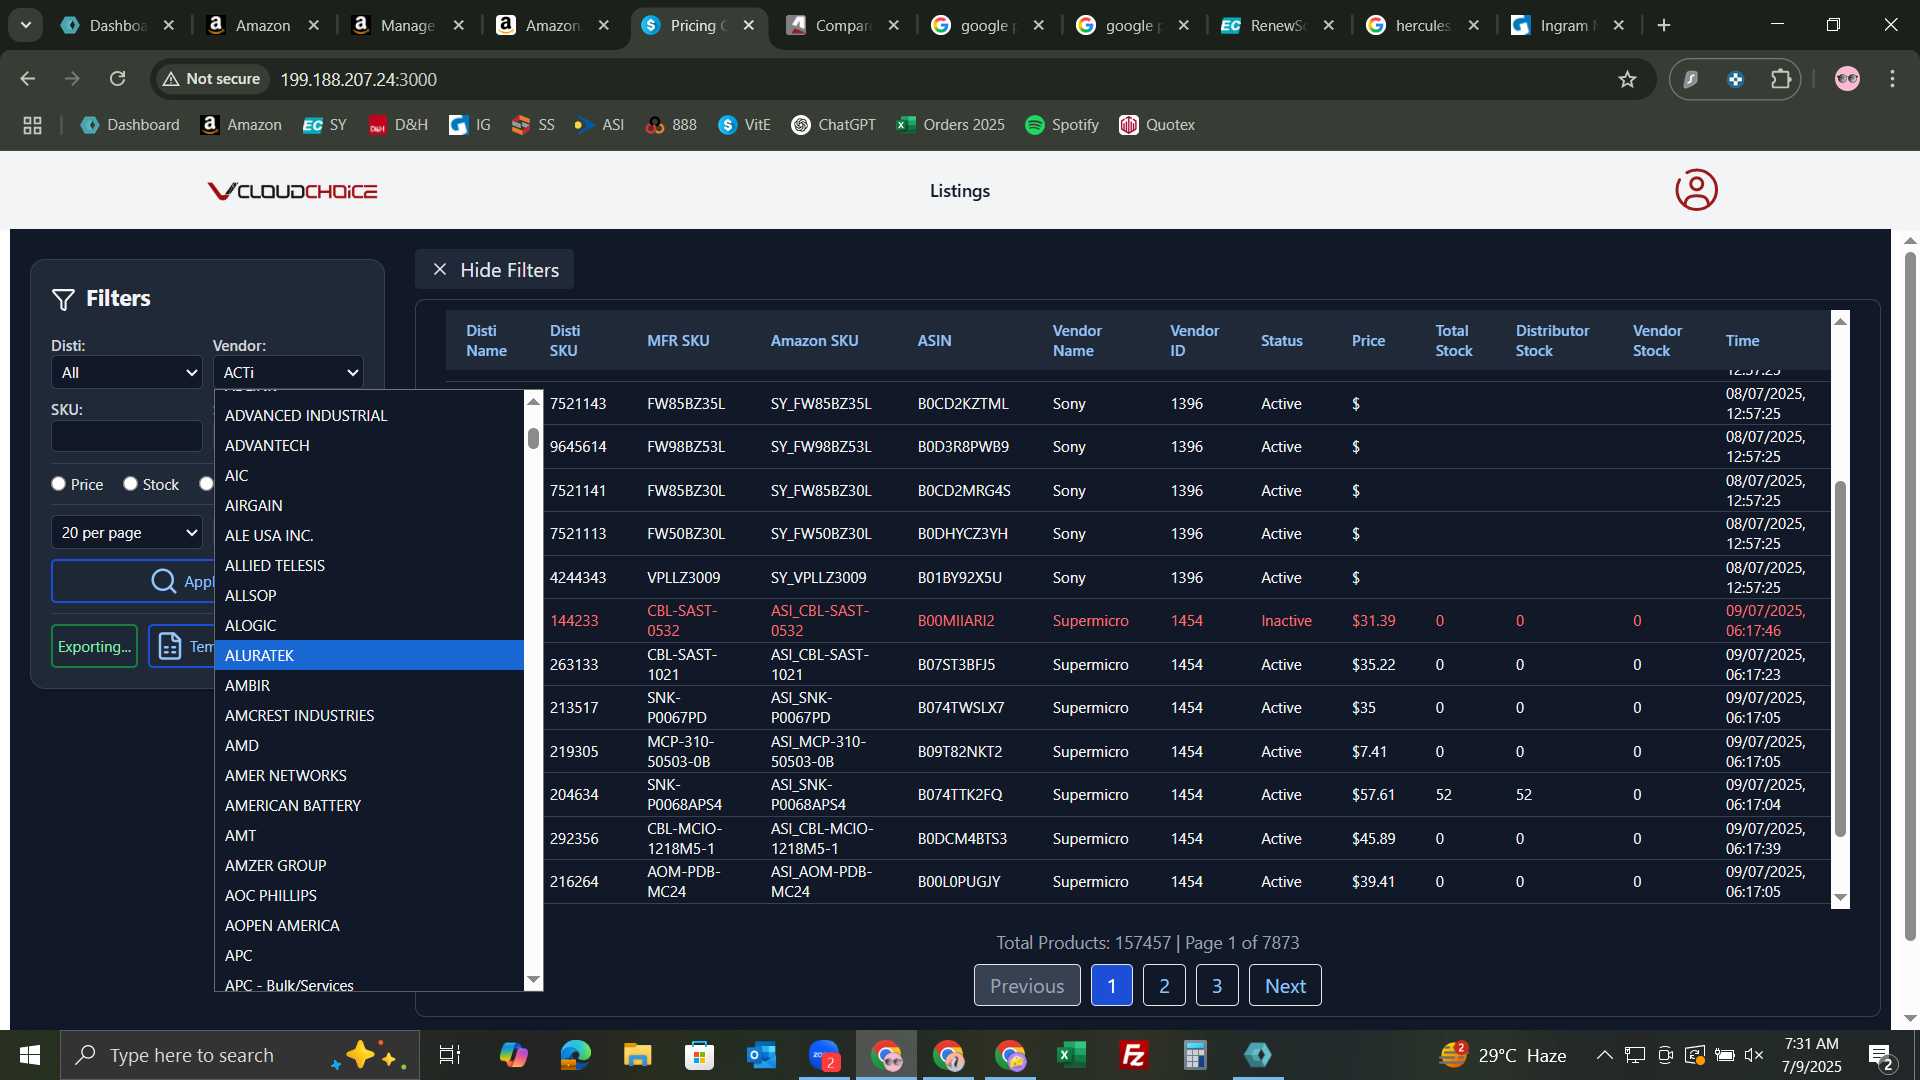Image resolution: width=1920 pixels, height=1080 pixels.
Task: Open the Disti dropdown set to All
Action: tap(127, 373)
